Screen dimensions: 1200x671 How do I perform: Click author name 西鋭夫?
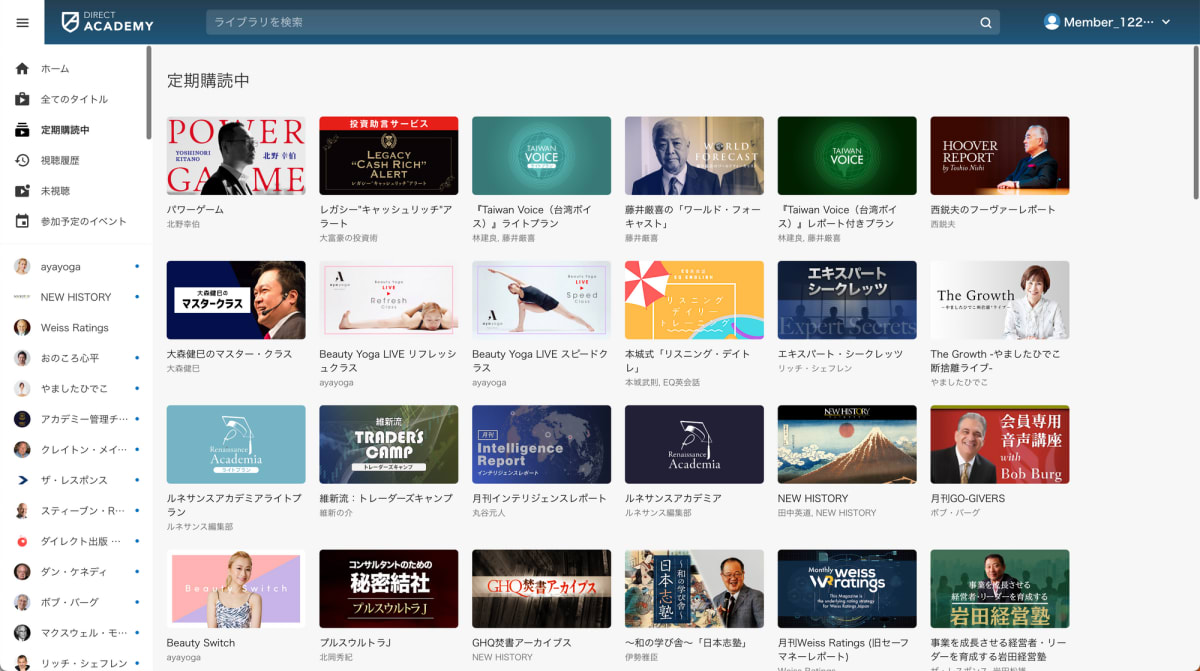pyautogui.click(x=943, y=224)
